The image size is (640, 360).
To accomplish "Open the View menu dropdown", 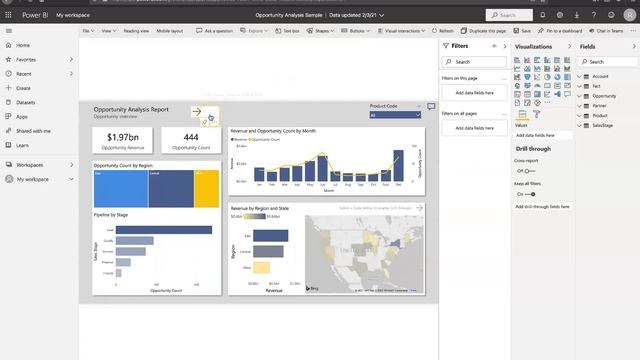I will 109,31.
